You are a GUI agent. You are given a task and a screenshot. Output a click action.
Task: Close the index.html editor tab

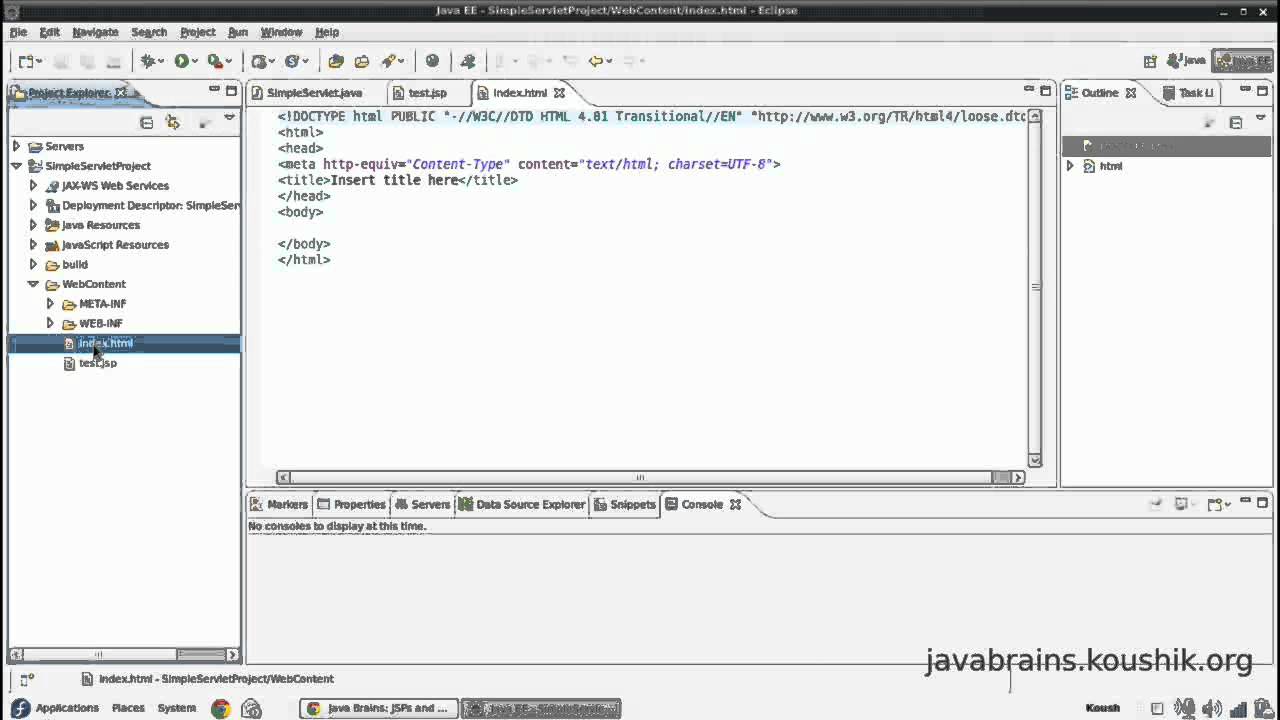click(559, 93)
